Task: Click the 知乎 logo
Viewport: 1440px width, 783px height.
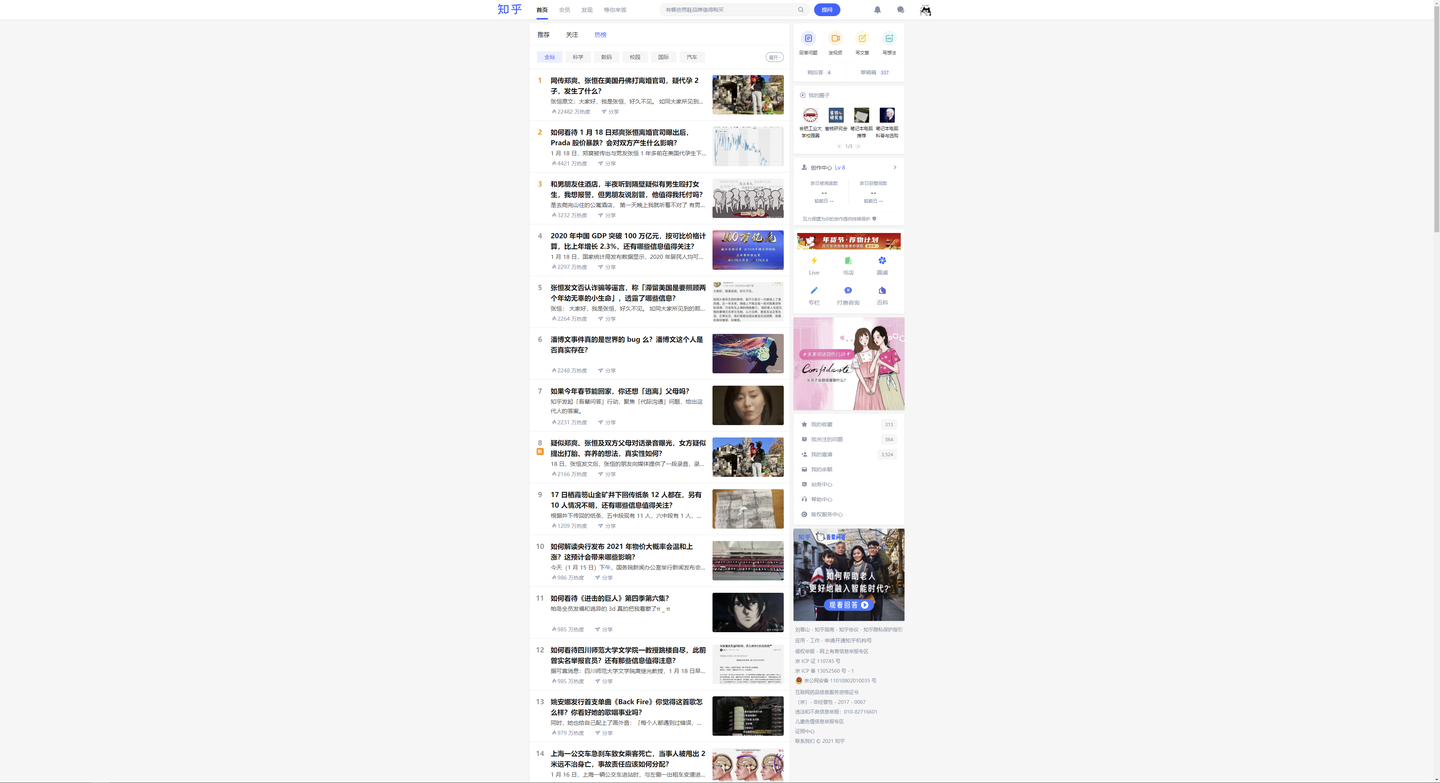Action: click(x=509, y=9)
